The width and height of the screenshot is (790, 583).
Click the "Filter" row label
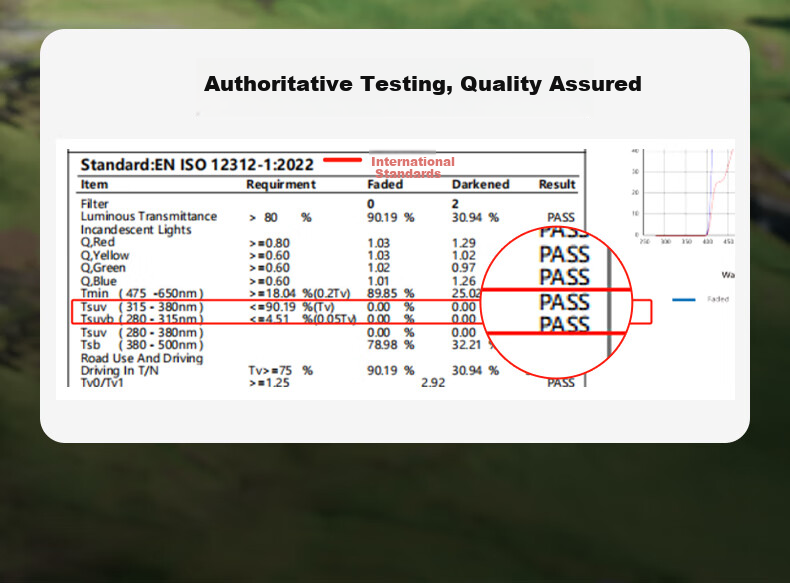(x=94, y=204)
